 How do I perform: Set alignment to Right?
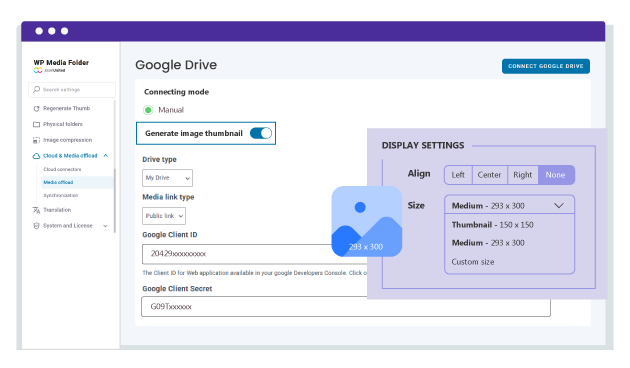522,175
